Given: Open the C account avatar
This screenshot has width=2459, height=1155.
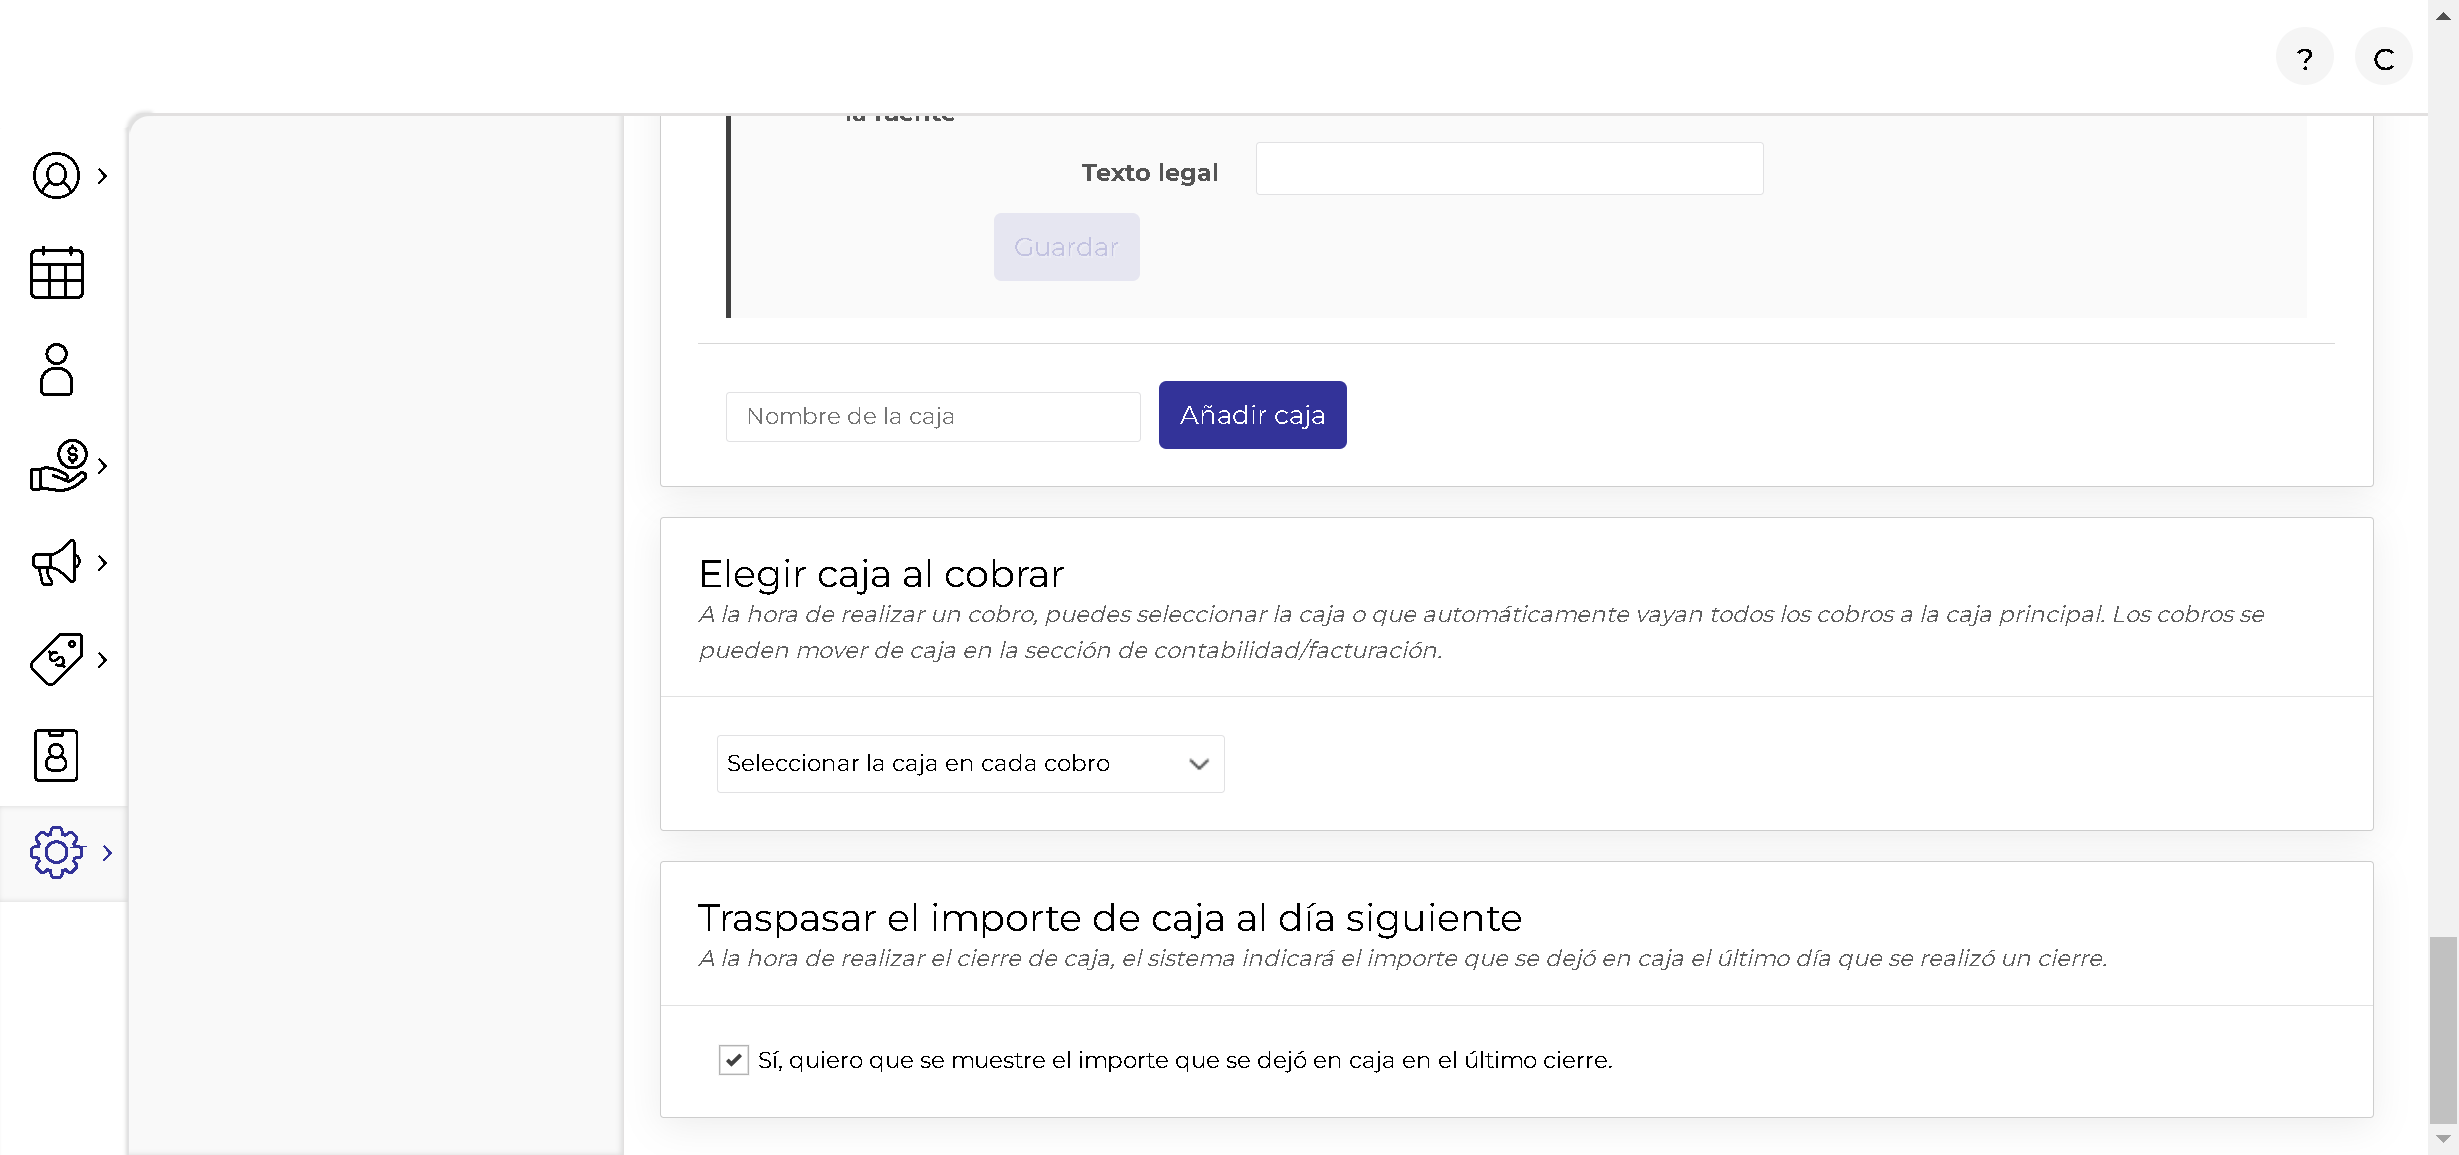Looking at the screenshot, I should pos(2384,58).
